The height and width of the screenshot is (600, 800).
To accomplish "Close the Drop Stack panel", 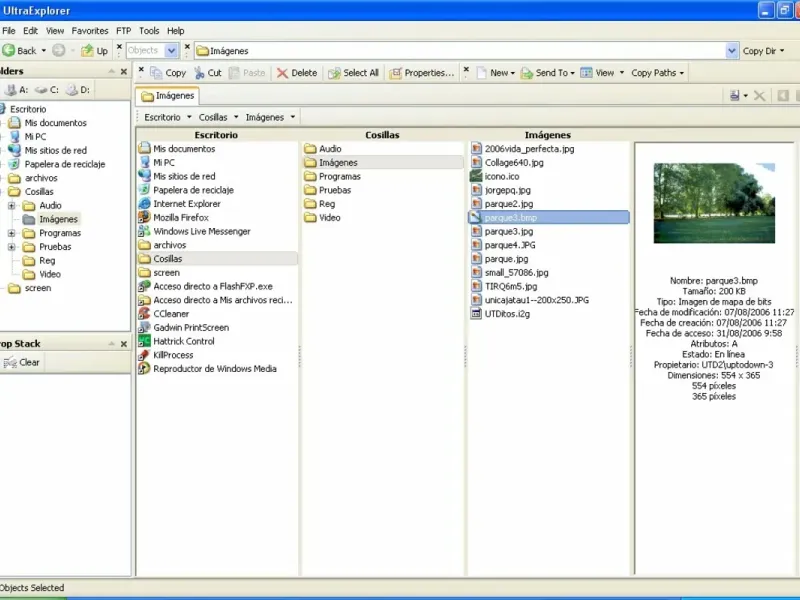I will tap(123, 344).
